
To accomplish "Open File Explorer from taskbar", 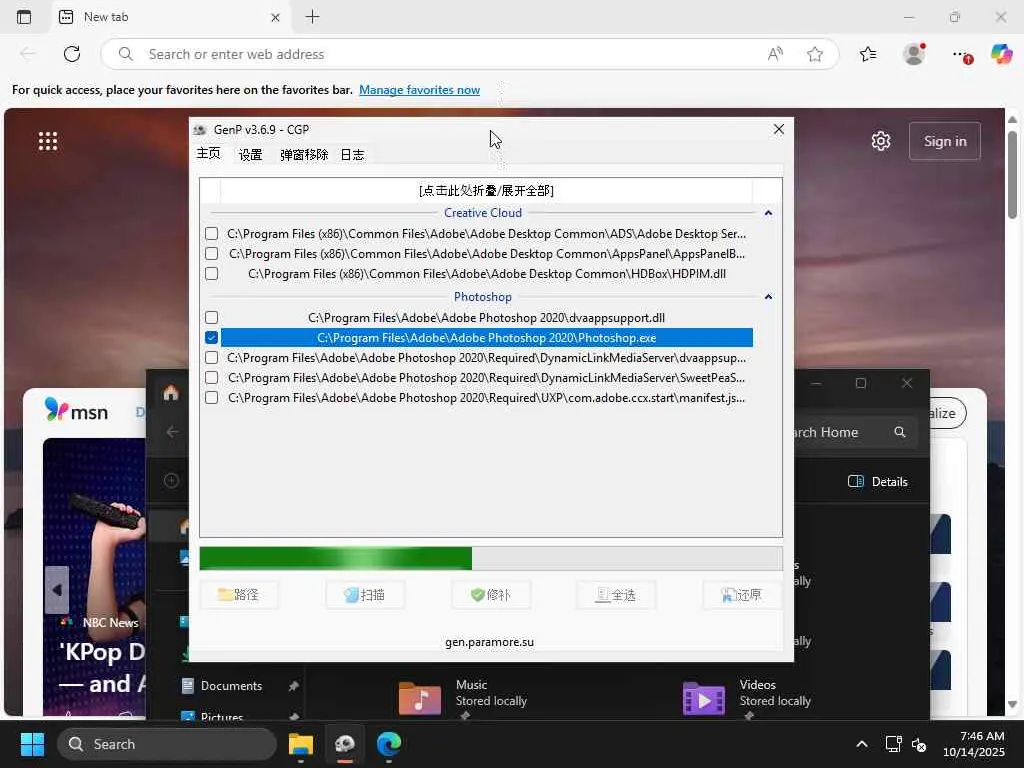I will click(x=300, y=744).
